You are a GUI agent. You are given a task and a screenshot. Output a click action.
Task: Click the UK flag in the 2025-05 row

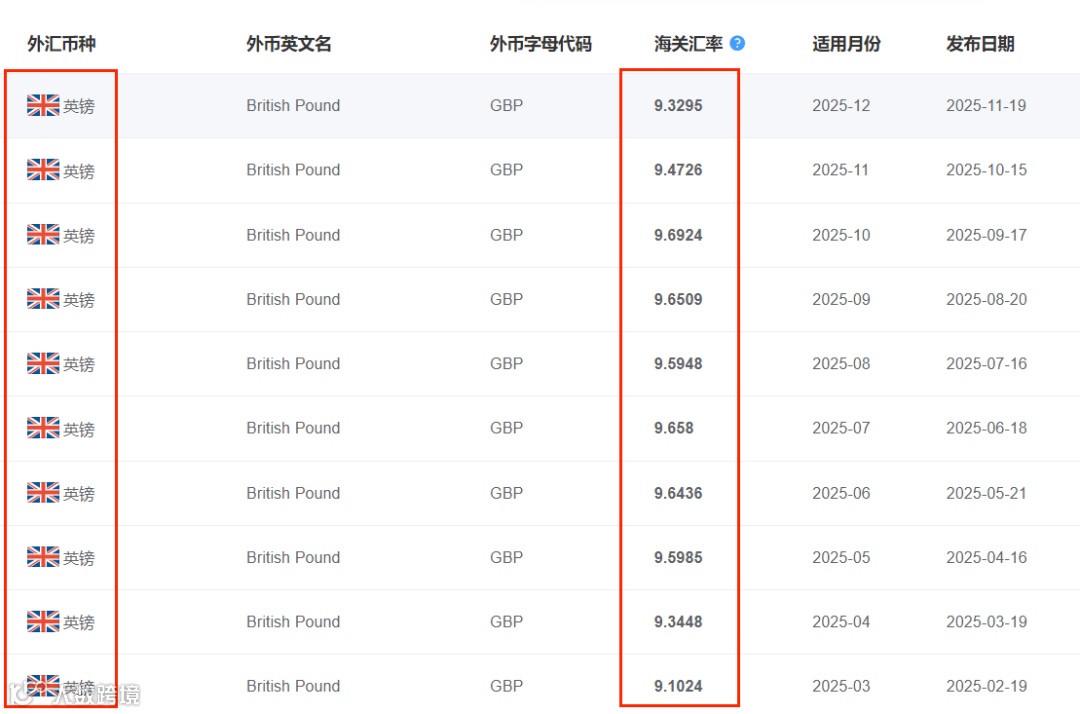point(43,557)
